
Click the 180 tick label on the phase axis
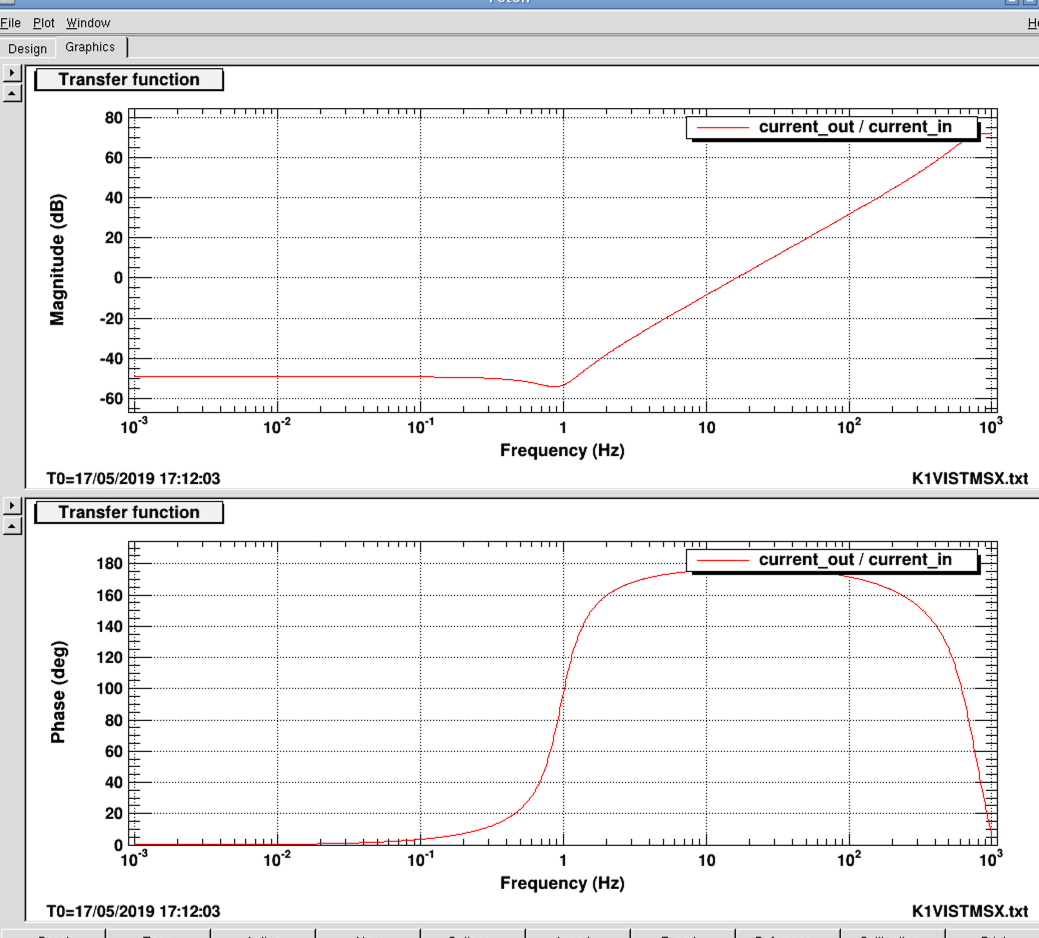click(109, 564)
